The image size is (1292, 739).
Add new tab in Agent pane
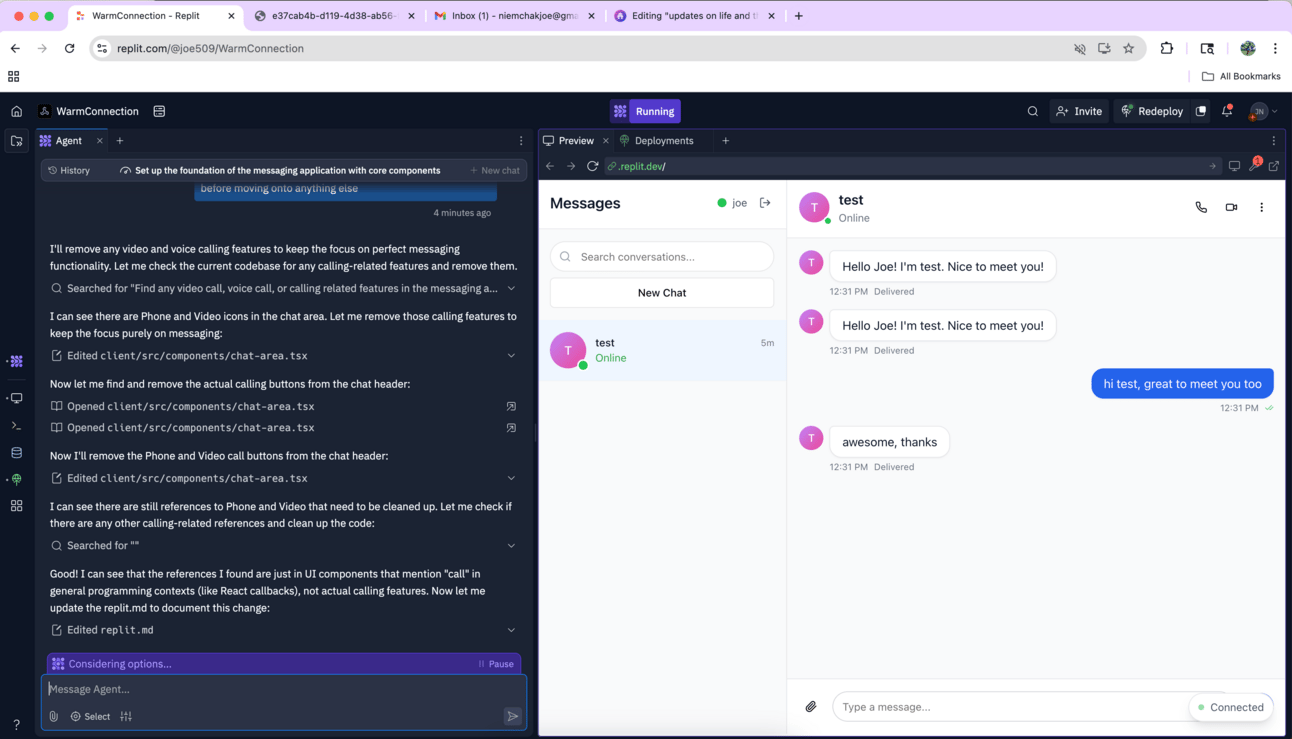click(119, 141)
